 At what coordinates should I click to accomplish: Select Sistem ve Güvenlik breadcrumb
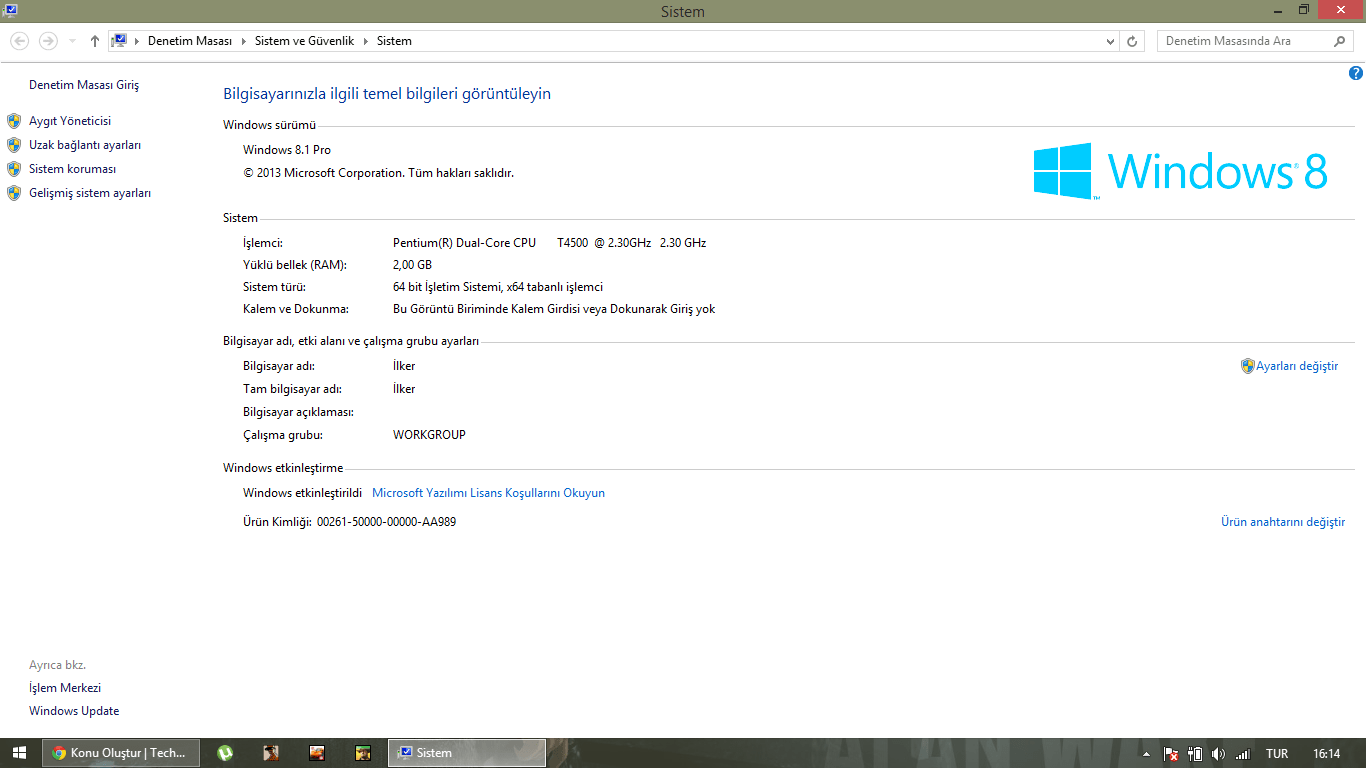[x=304, y=41]
